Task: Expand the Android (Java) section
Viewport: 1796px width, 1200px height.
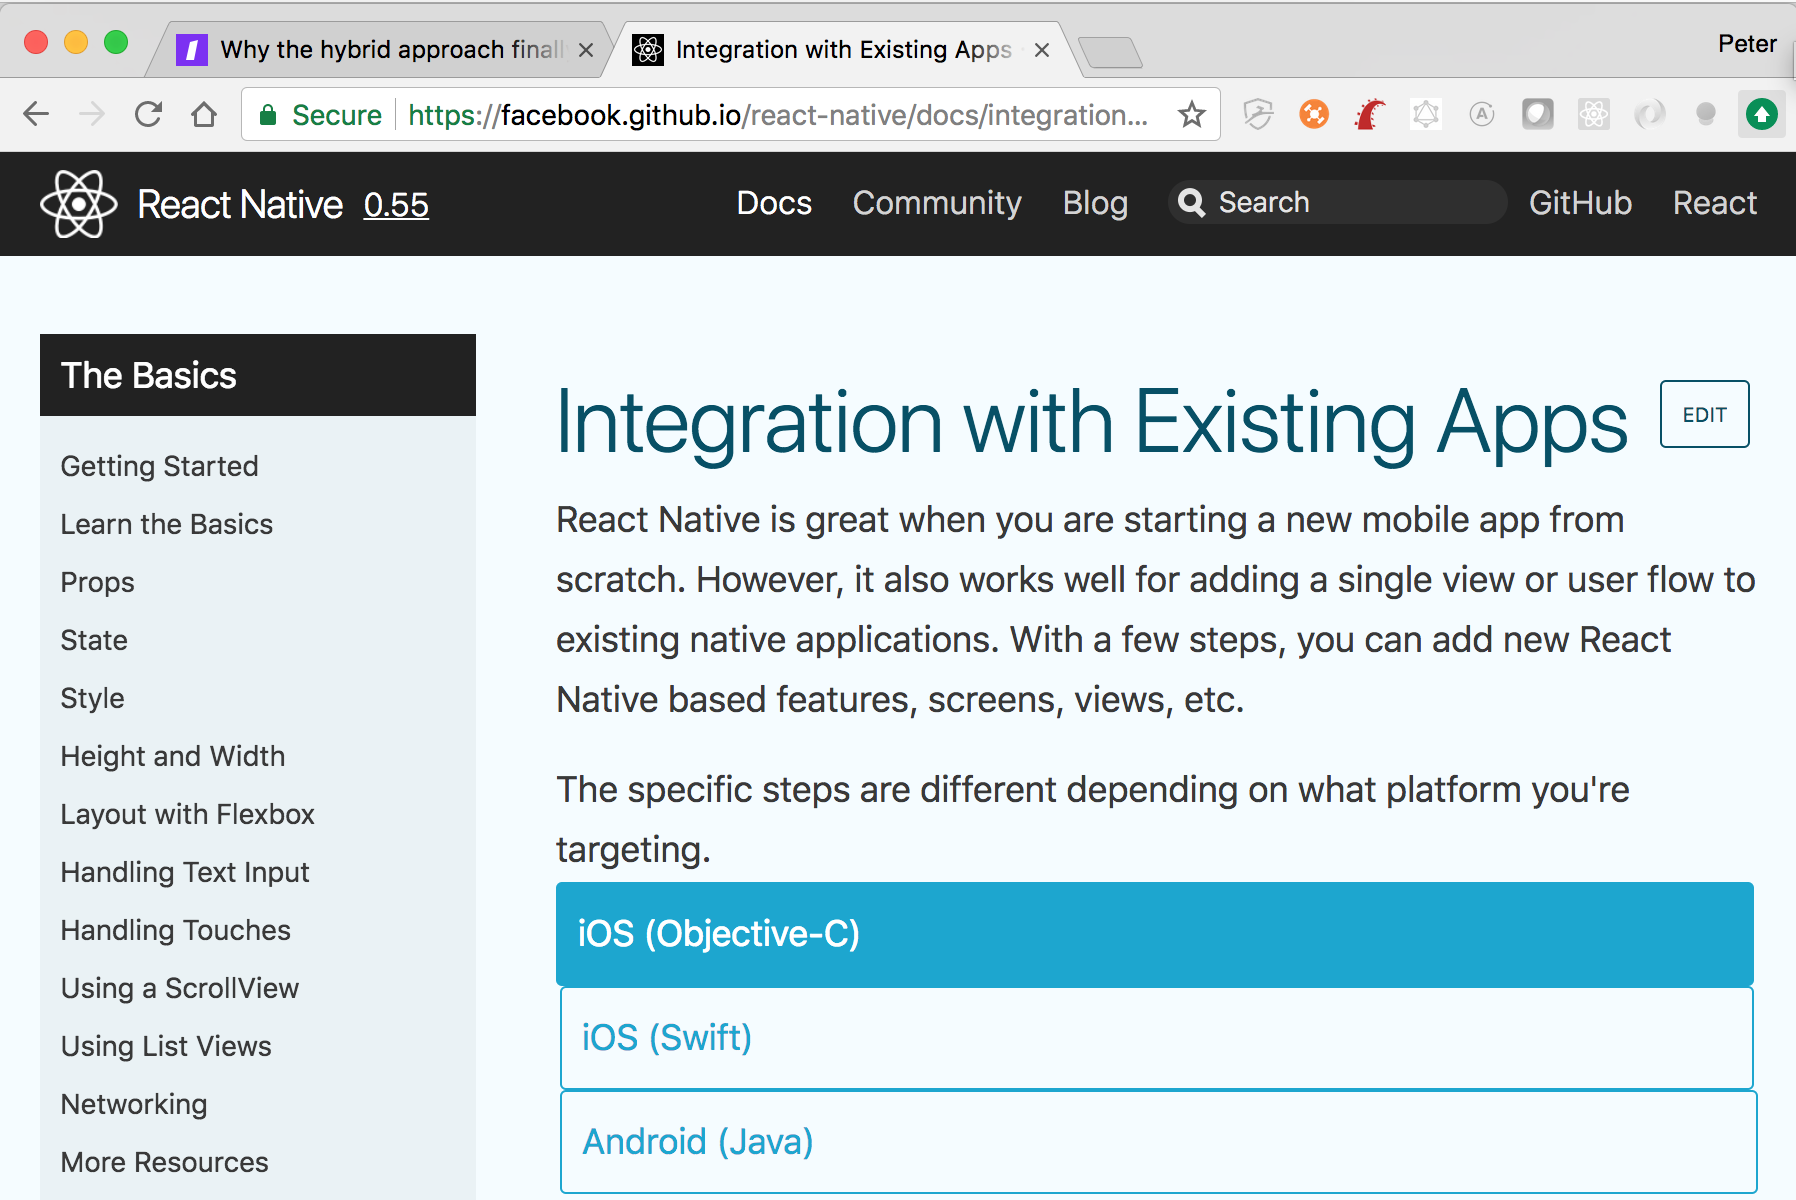Action: [x=1159, y=1142]
